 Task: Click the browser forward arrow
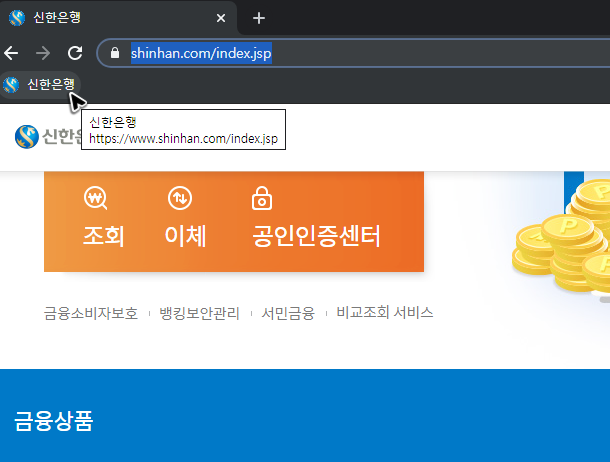(43, 53)
